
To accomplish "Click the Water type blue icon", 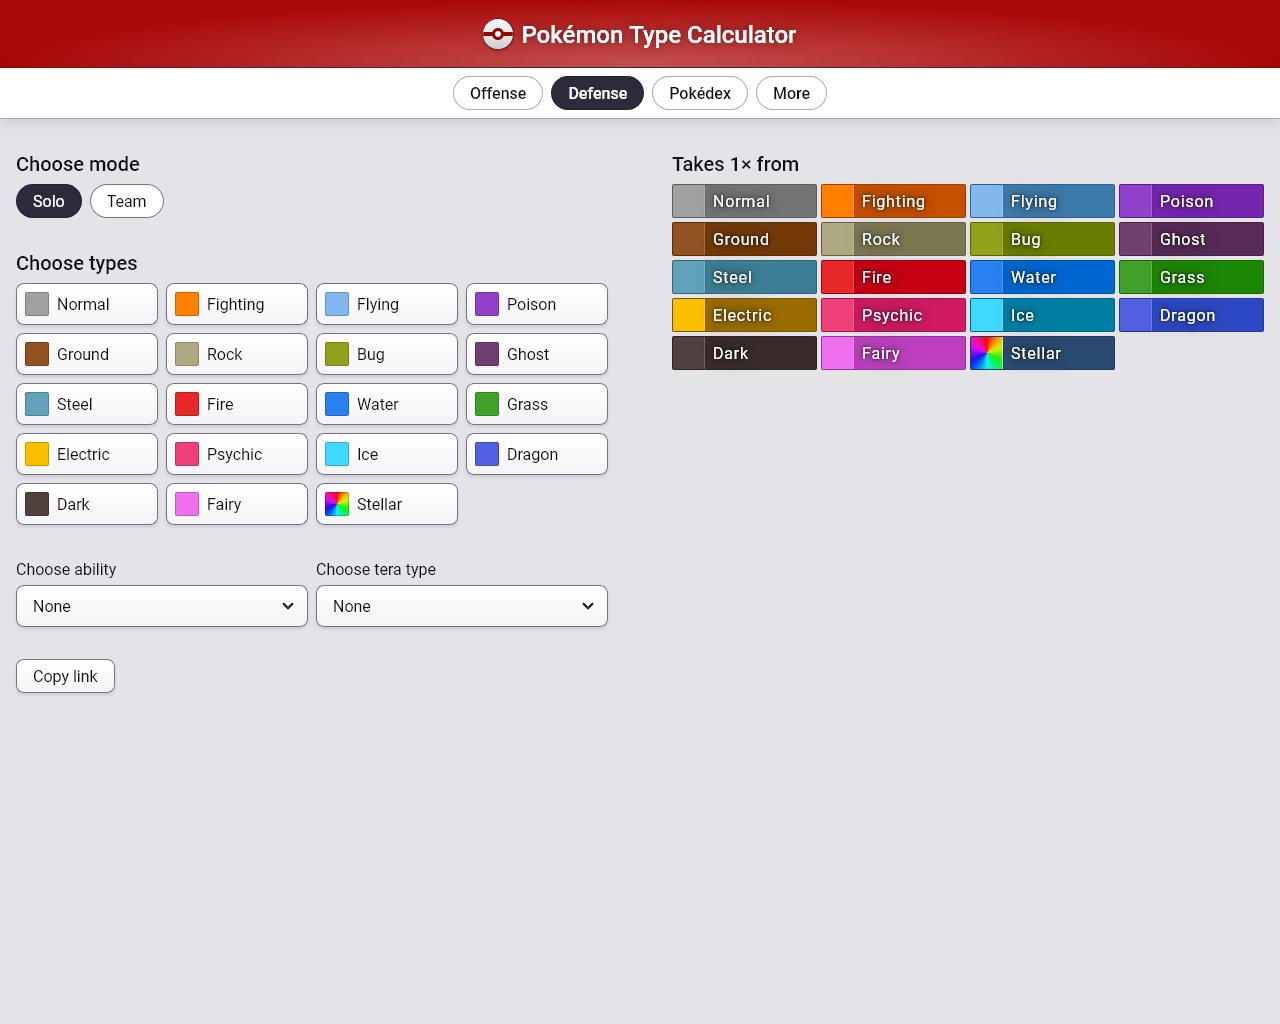I will pos(337,404).
